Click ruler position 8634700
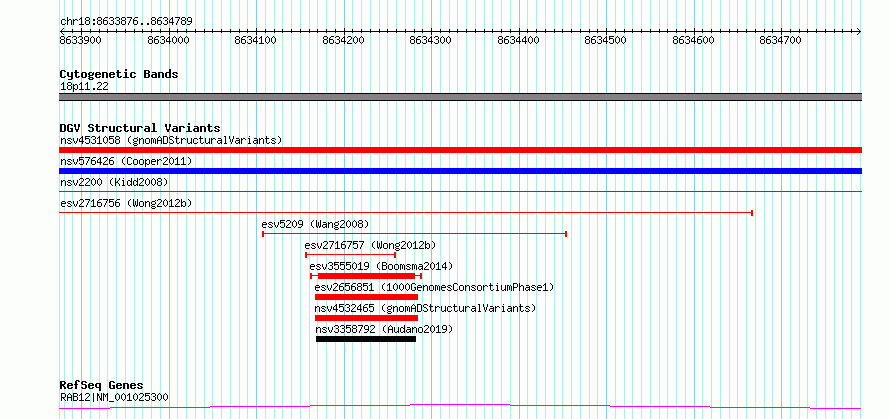Viewport: 890px width, 419px height. (x=781, y=40)
